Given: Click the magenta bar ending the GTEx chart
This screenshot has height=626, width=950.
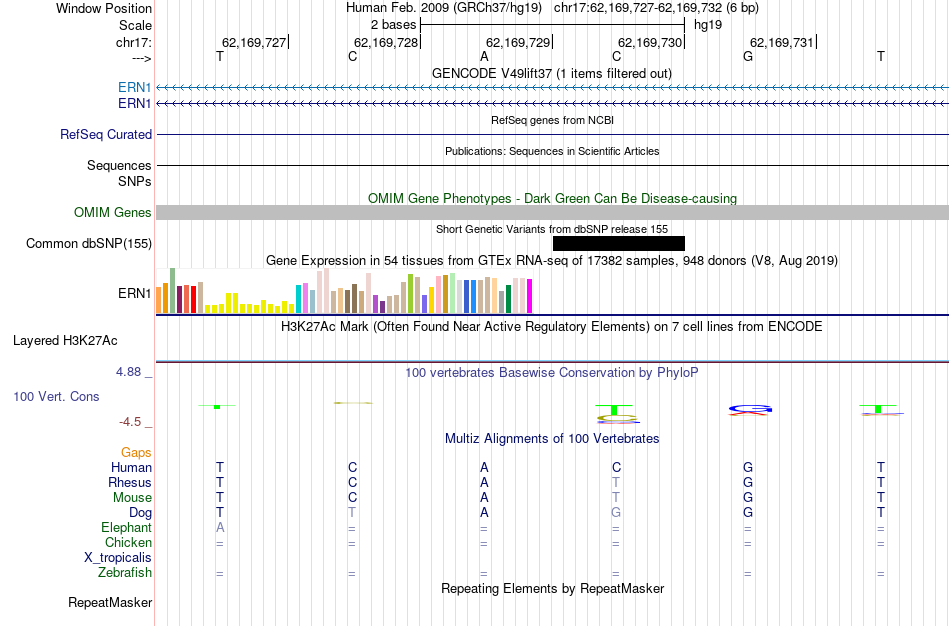Looking at the screenshot, I should [x=530, y=296].
